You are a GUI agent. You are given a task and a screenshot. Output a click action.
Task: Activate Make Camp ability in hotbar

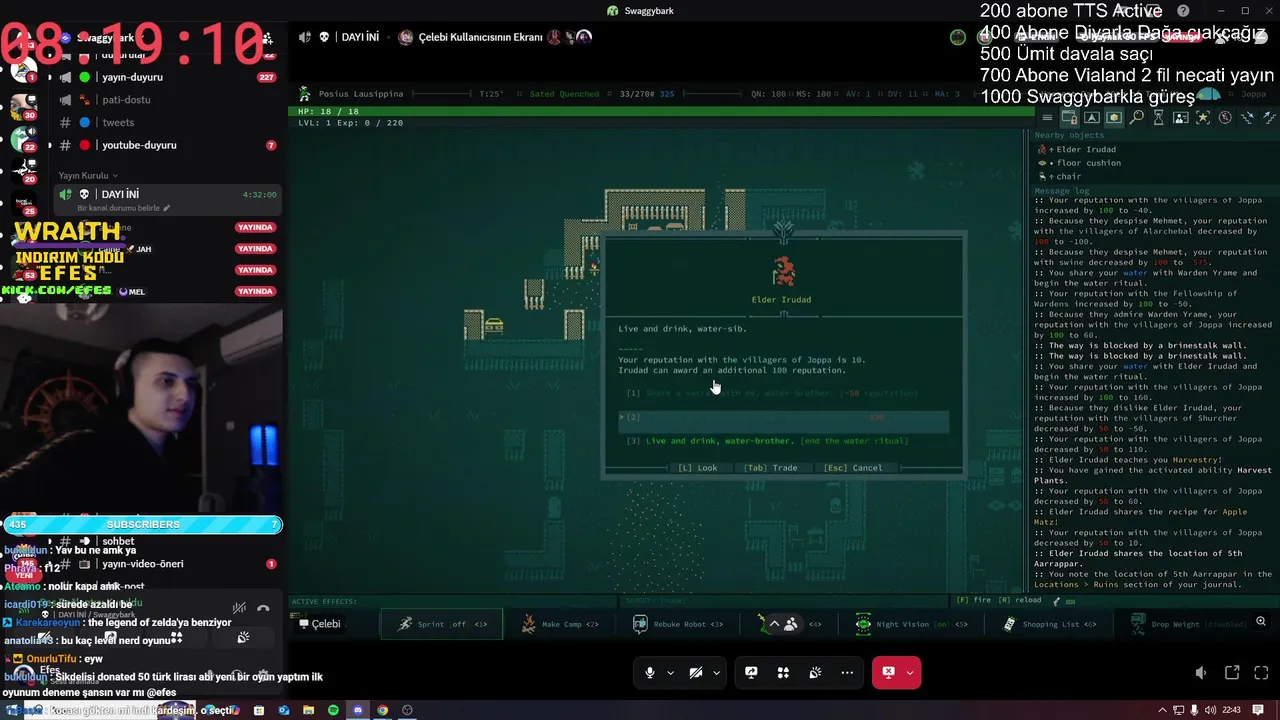(559, 624)
